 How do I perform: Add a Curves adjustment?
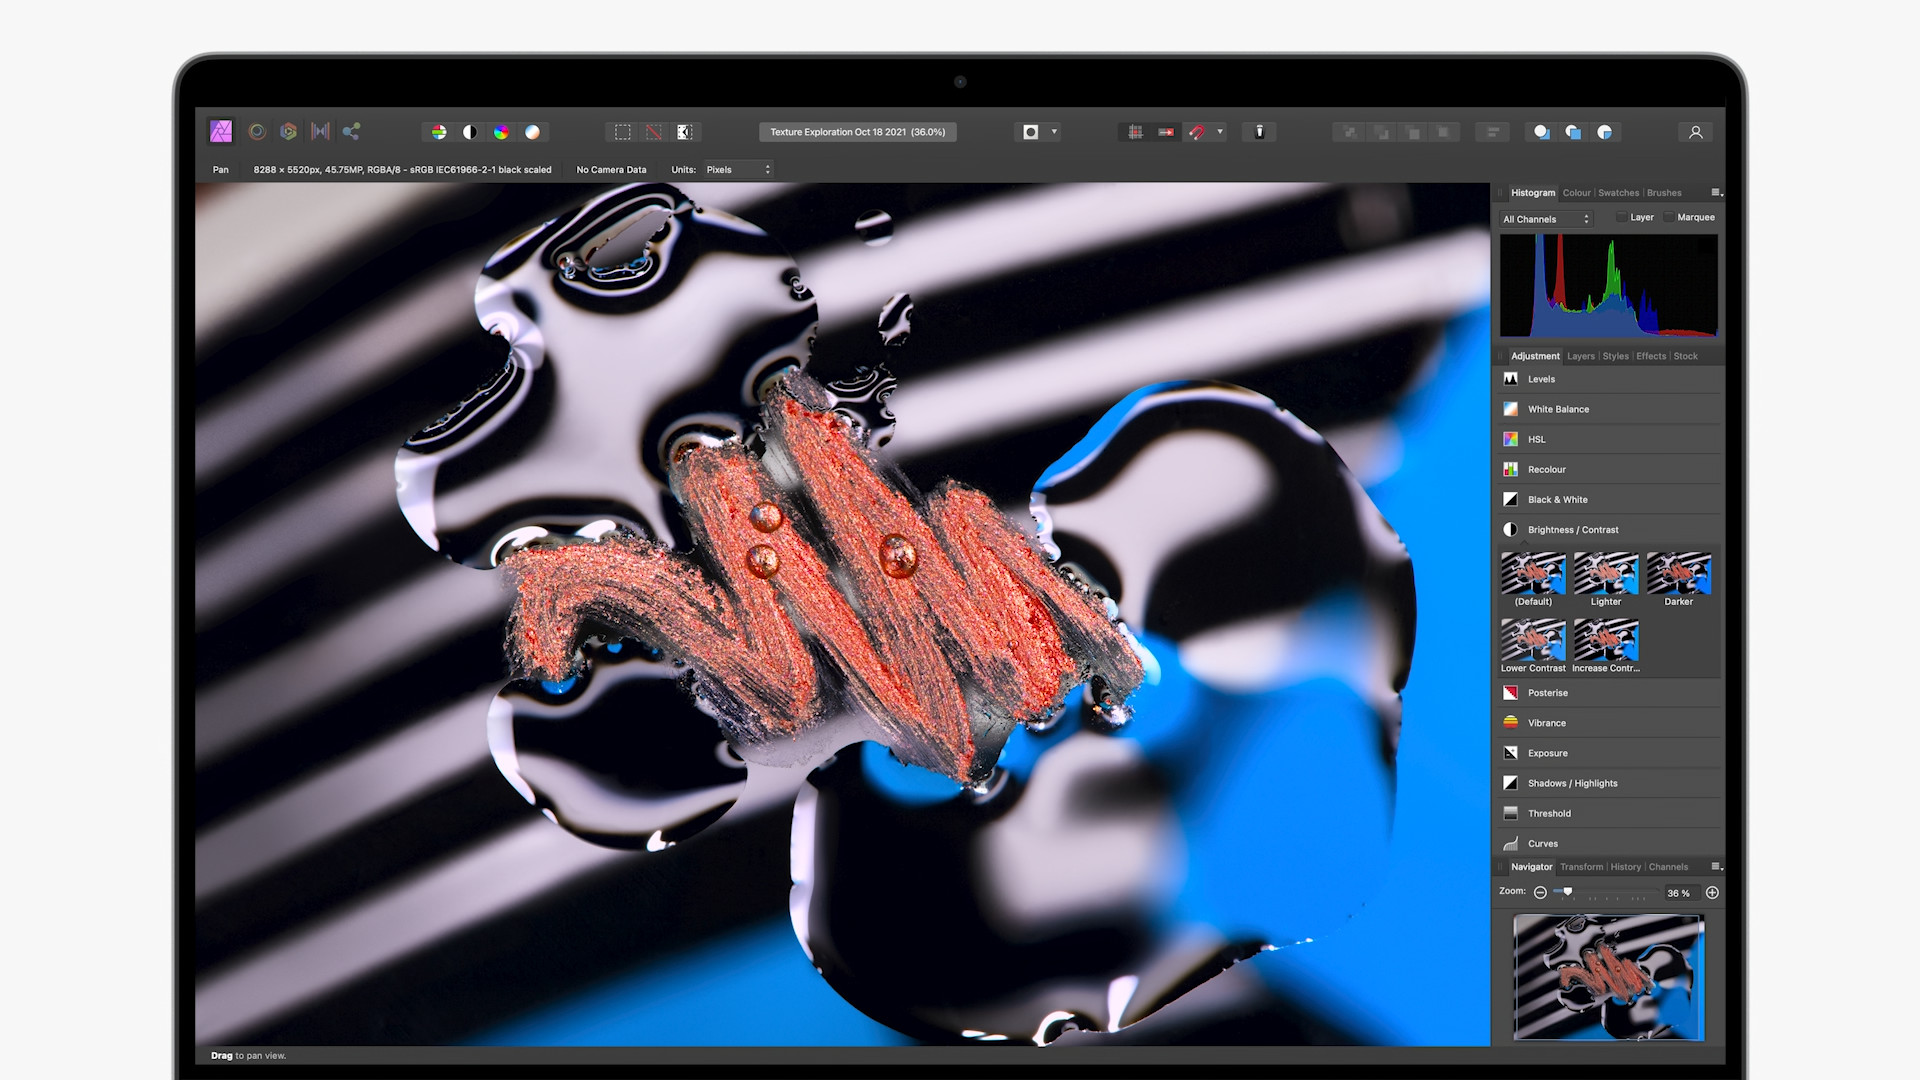click(1542, 843)
